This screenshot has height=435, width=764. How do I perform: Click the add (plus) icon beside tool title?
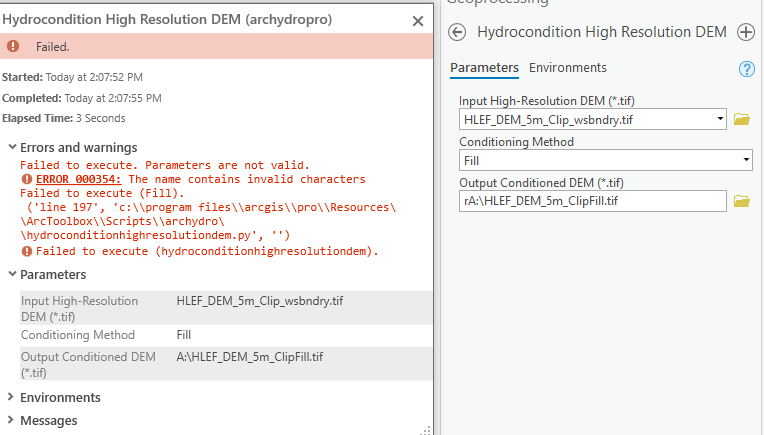[746, 32]
